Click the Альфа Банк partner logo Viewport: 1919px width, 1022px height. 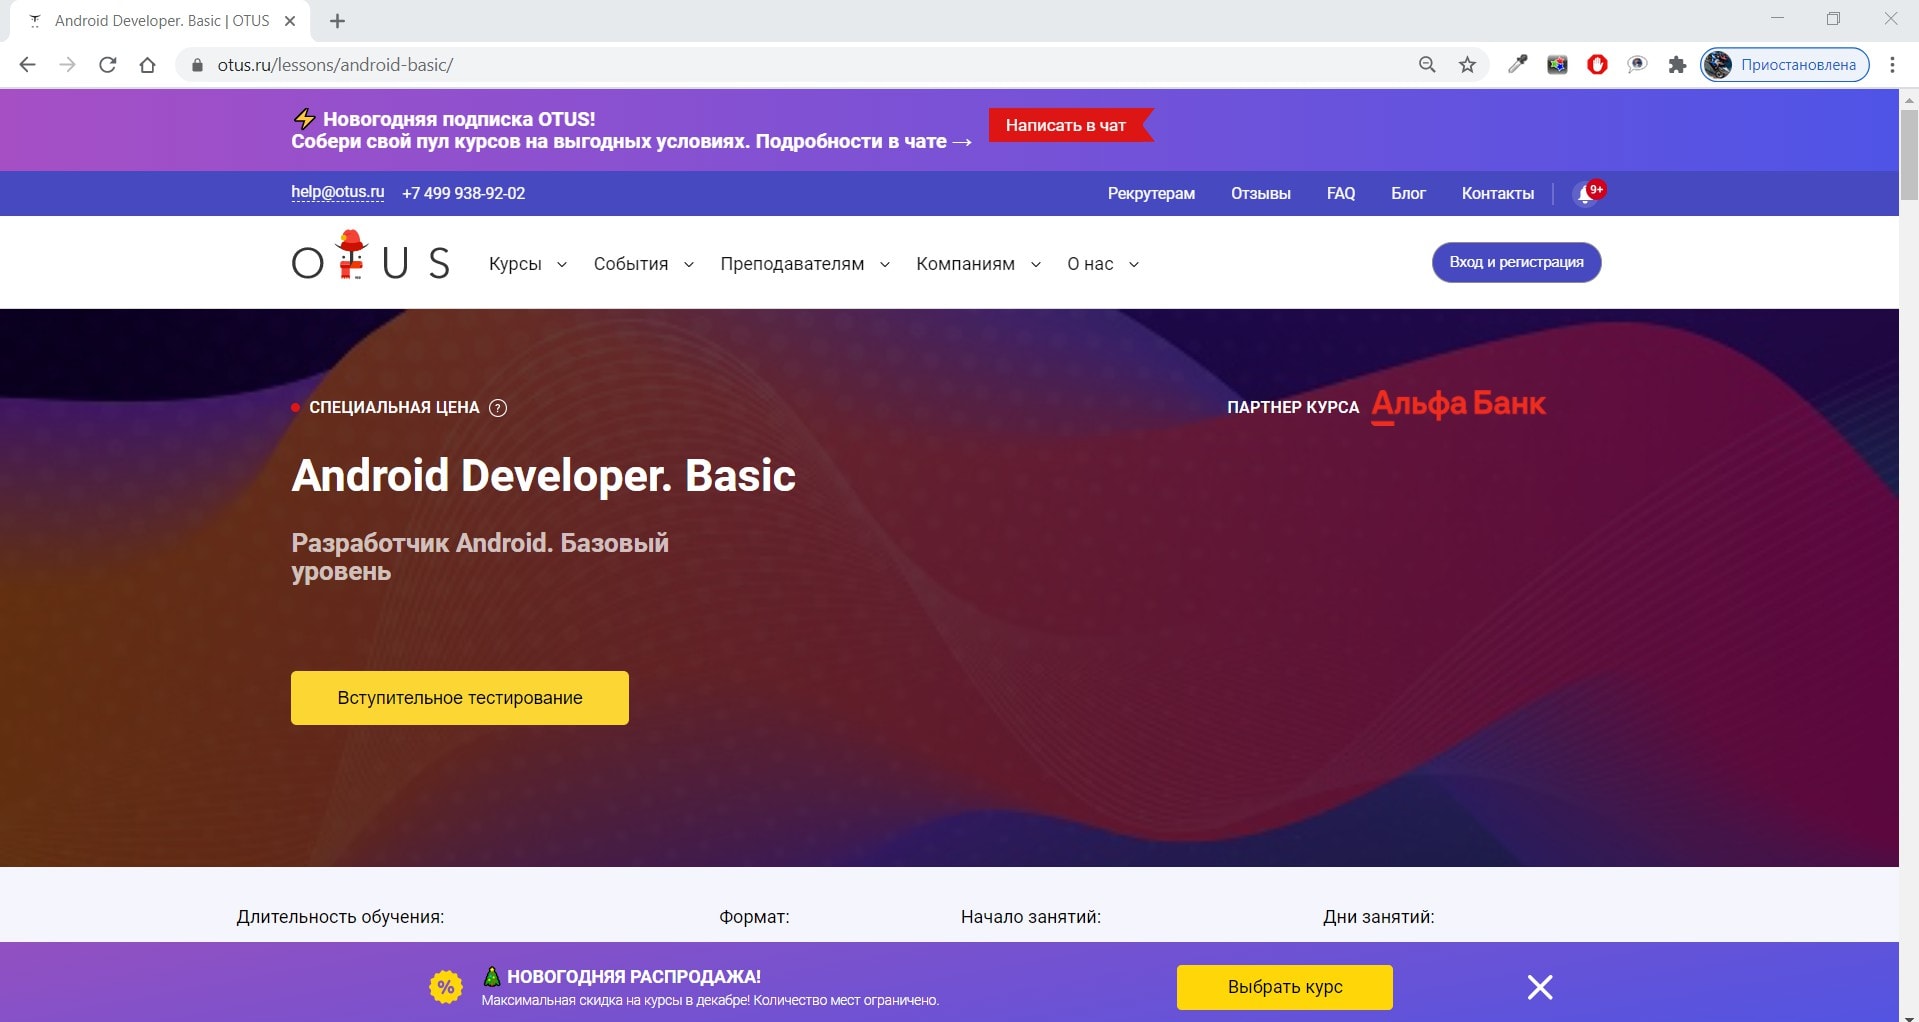pyautogui.click(x=1458, y=405)
